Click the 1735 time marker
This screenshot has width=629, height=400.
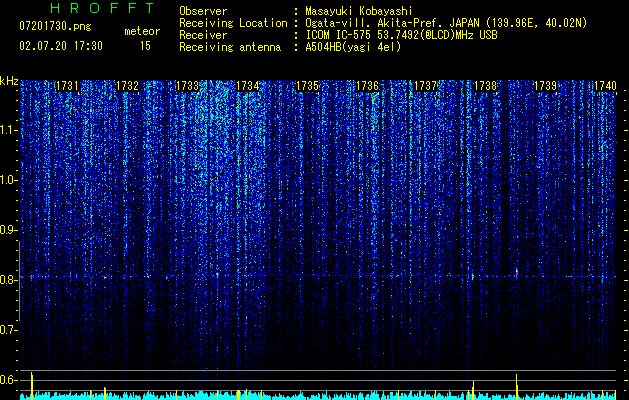click(307, 85)
